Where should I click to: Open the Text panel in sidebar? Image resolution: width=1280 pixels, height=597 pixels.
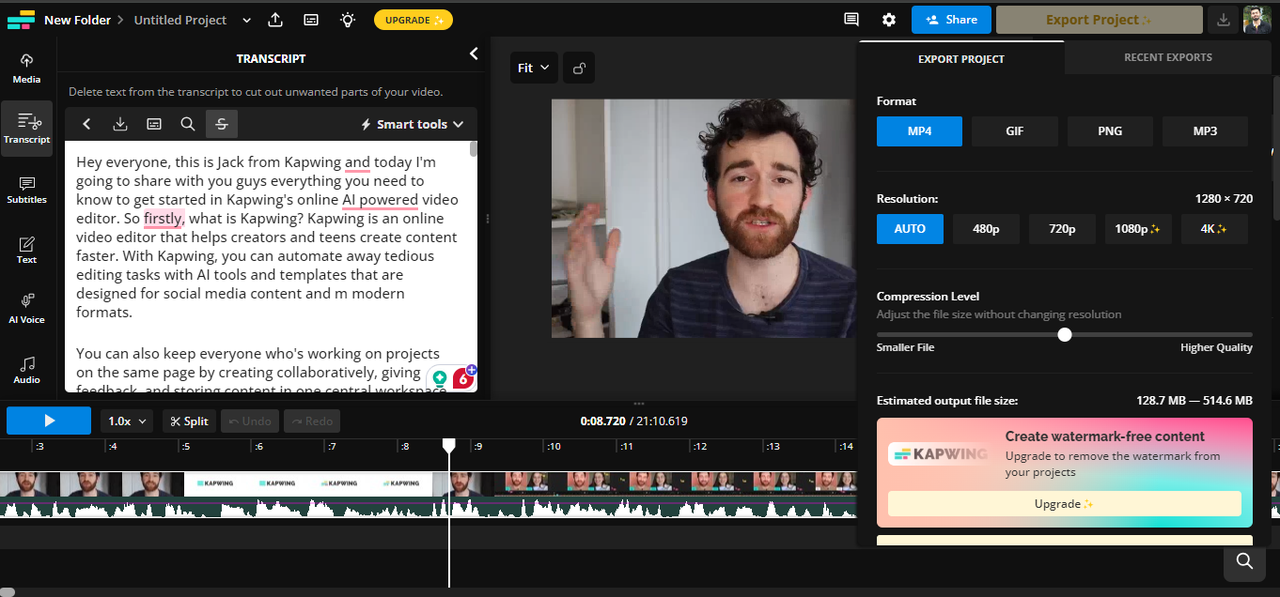[27, 249]
